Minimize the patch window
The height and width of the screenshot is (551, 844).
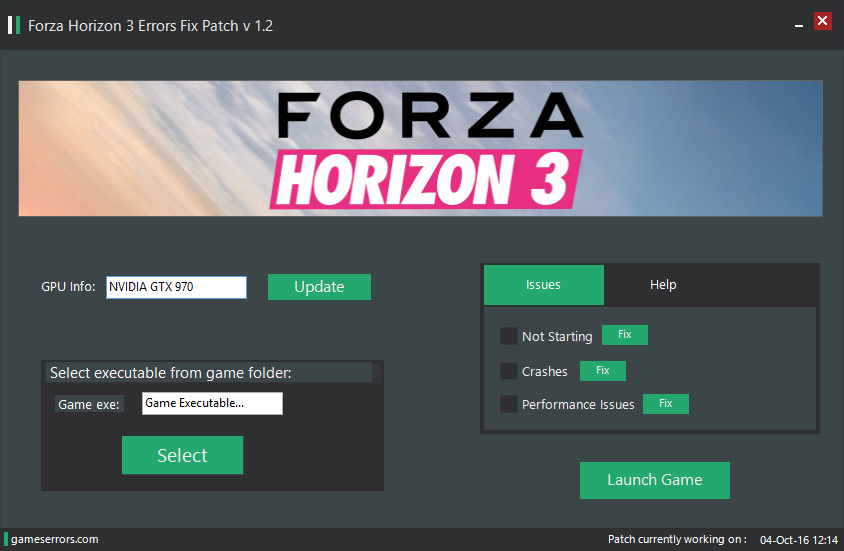(799, 25)
